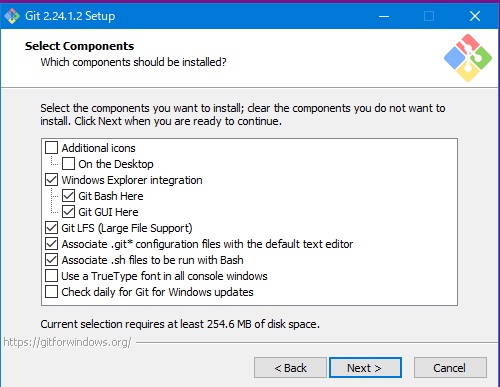The height and width of the screenshot is (387, 500).
Task: Uncheck the Git GUI Here option
Action: click(68, 212)
